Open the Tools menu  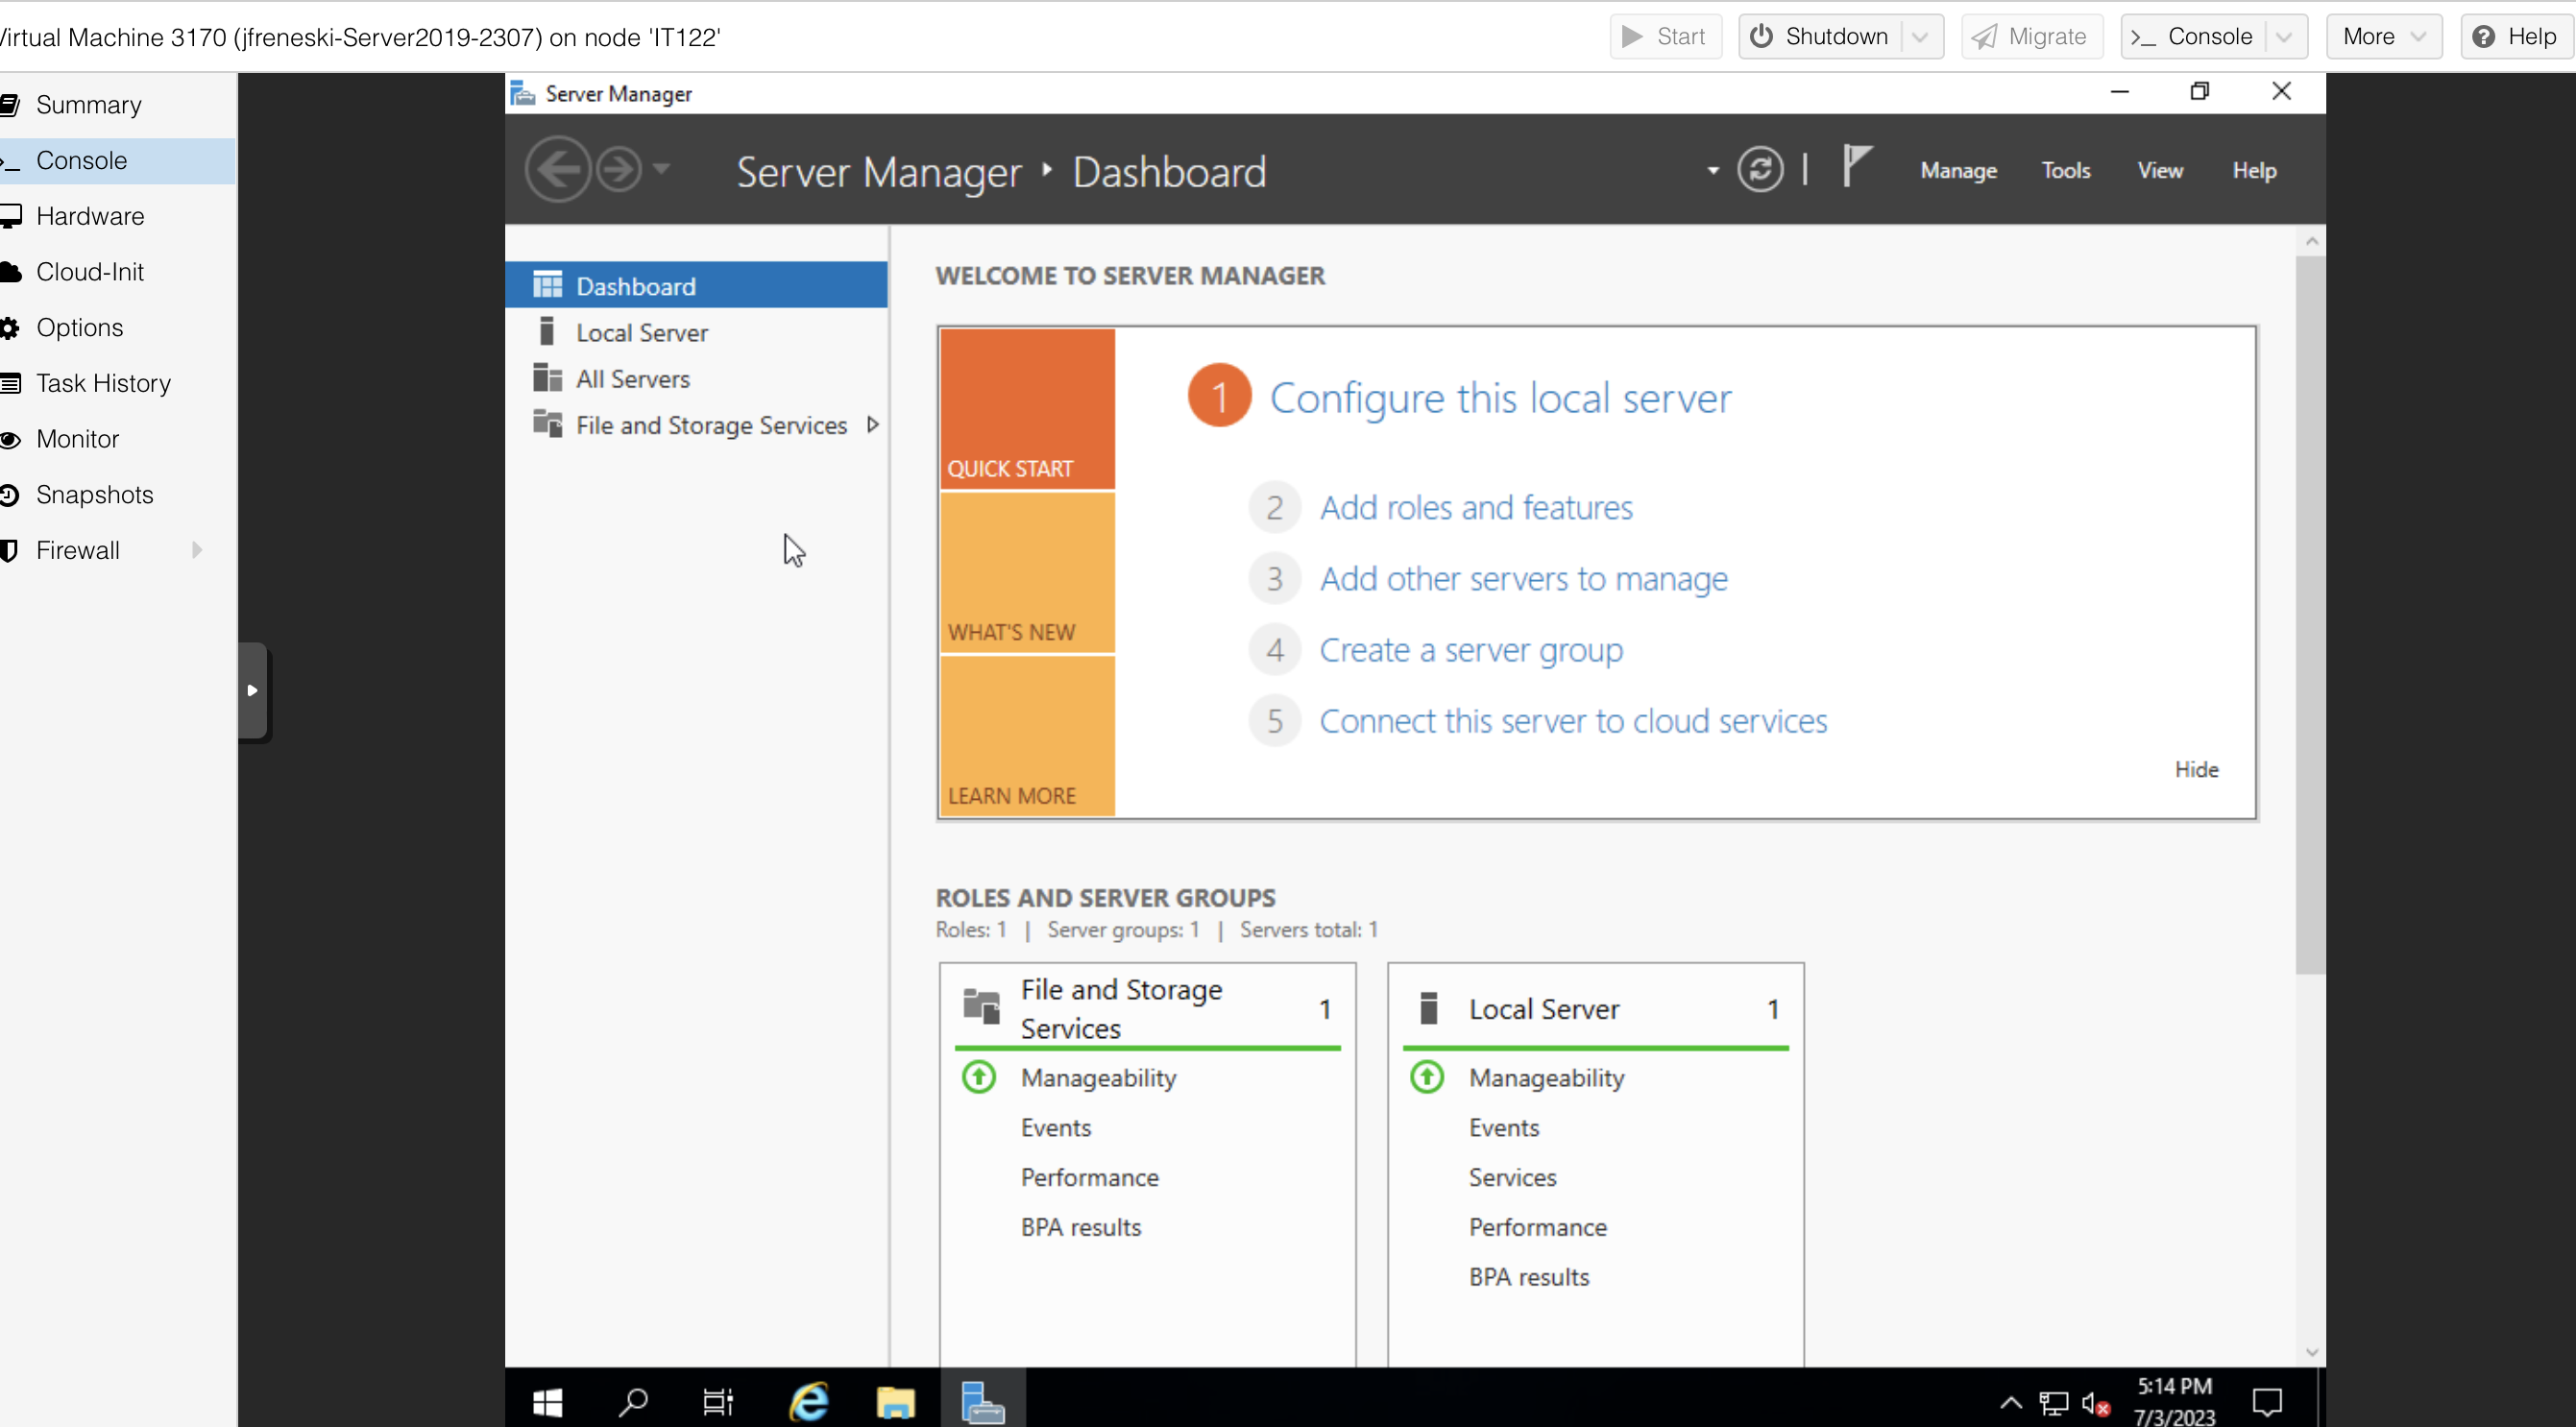pyautogui.click(x=2066, y=169)
